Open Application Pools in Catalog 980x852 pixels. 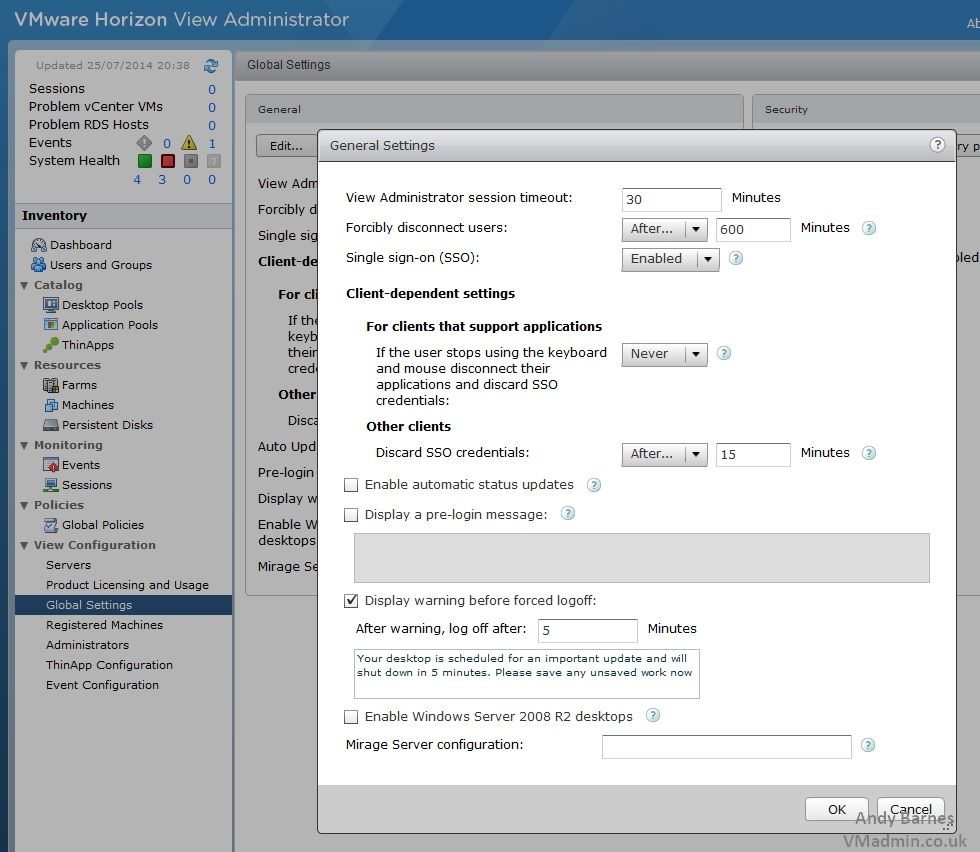[x=109, y=325]
